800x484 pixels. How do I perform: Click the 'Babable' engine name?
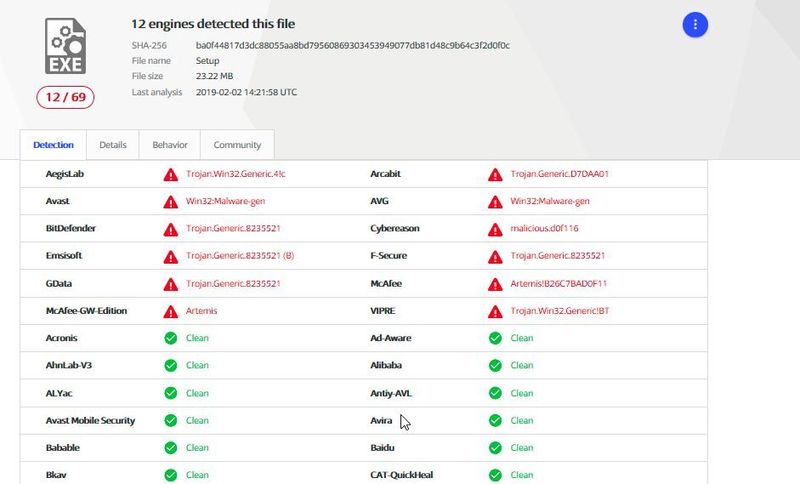63,448
